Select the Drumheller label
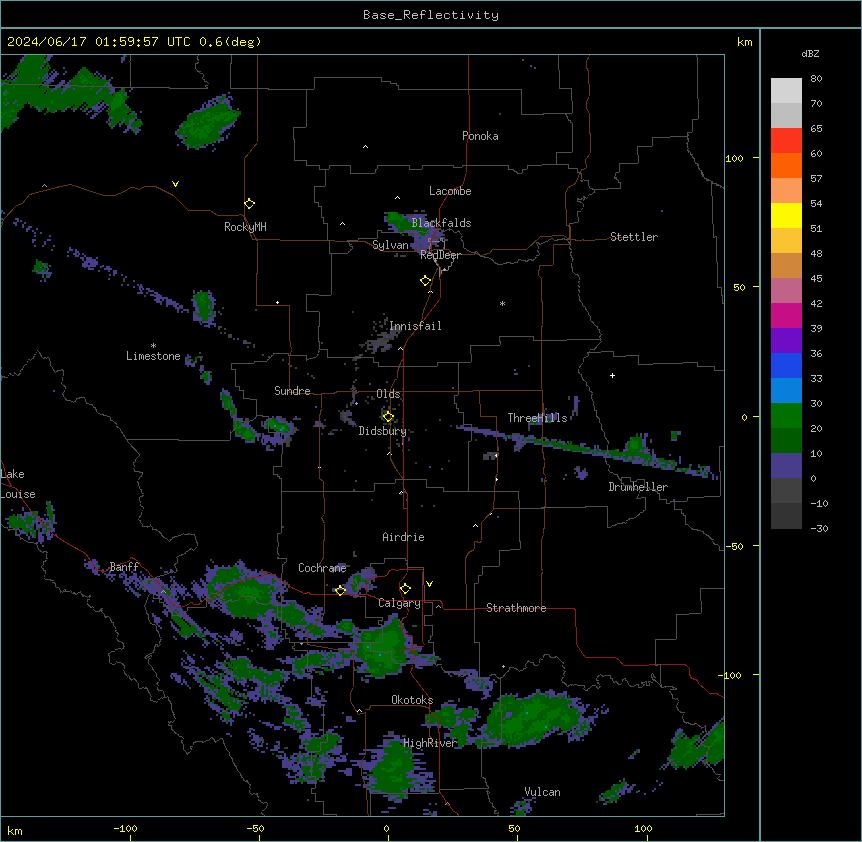862x842 pixels. click(638, 487)
